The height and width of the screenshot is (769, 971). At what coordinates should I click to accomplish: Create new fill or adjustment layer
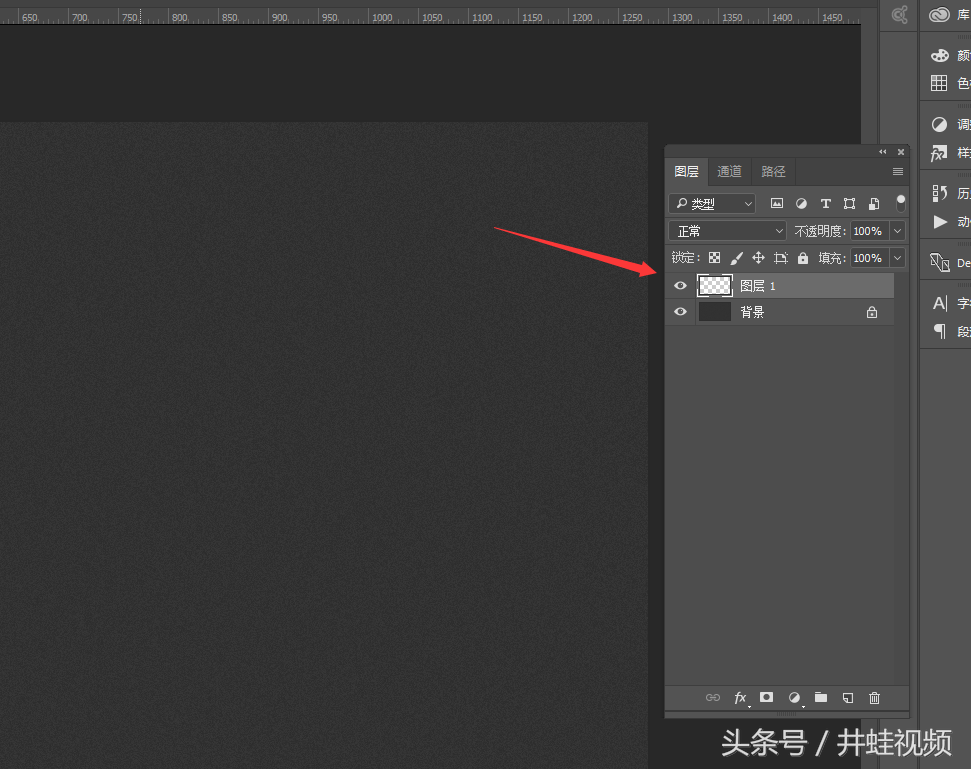coord(795,698)
